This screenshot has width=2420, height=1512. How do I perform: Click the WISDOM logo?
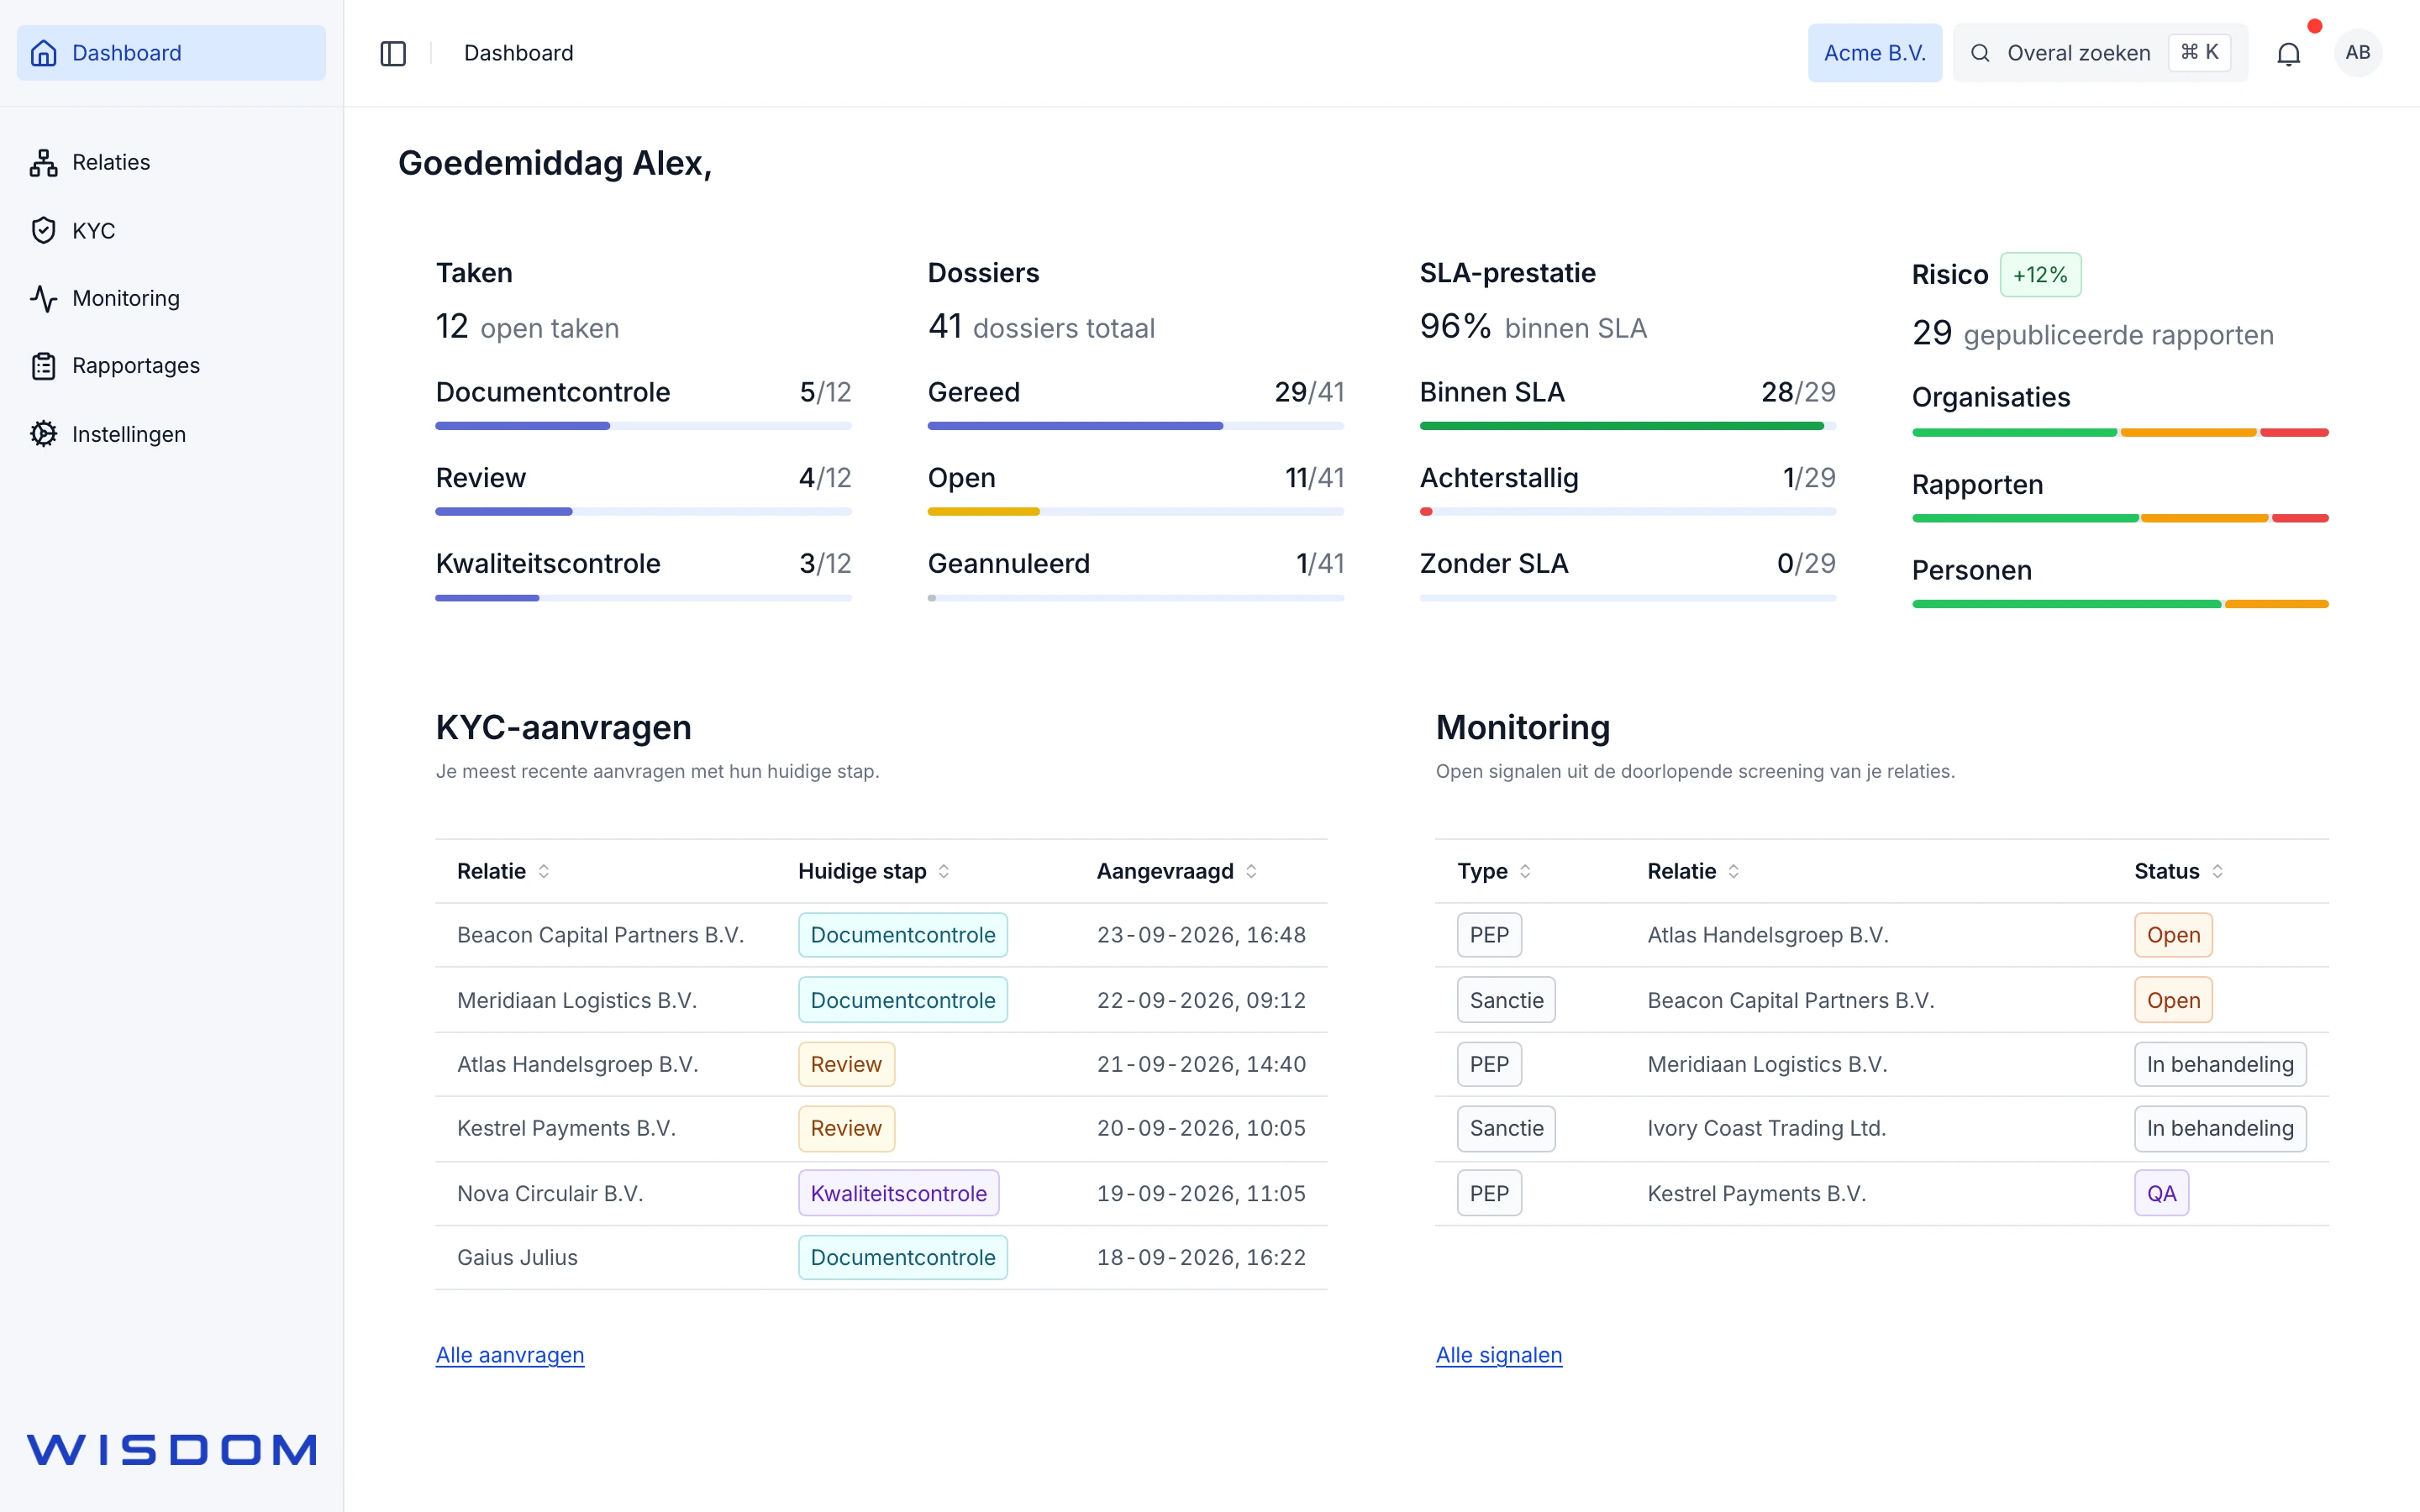(171, 1449)
